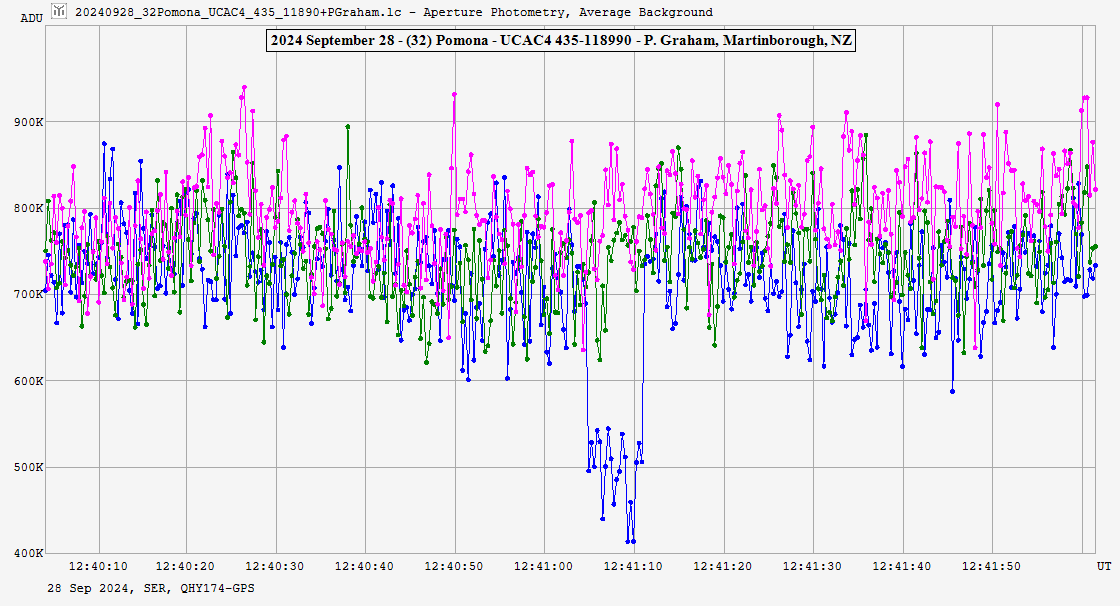
Task: Click the 900K y-axis label
Action: click(x=29, y=122)
